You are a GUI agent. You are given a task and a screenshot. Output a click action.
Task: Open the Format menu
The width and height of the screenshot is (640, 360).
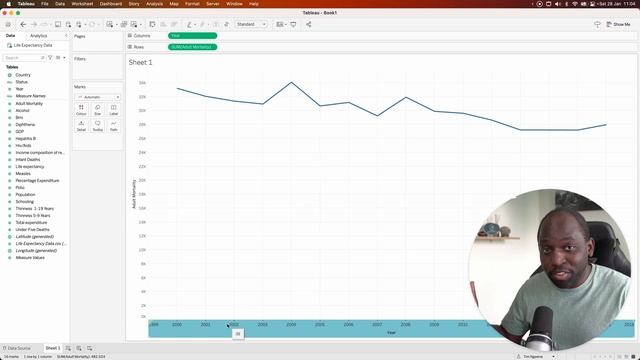192,4
